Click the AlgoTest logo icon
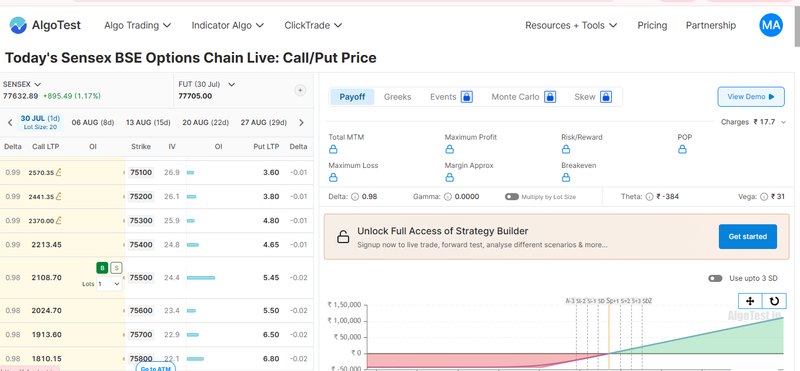The image size is (800, 371). [x=18, y=25]
